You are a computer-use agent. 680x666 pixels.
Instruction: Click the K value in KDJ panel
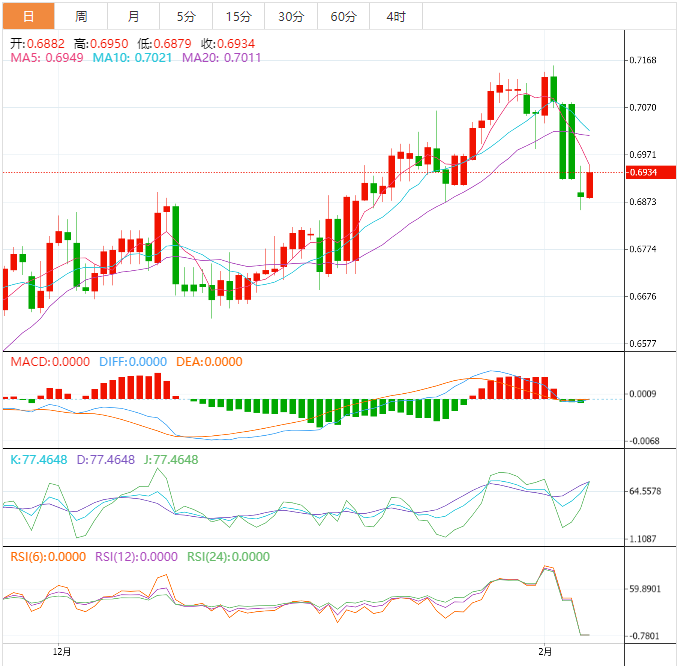coord(39,460)
